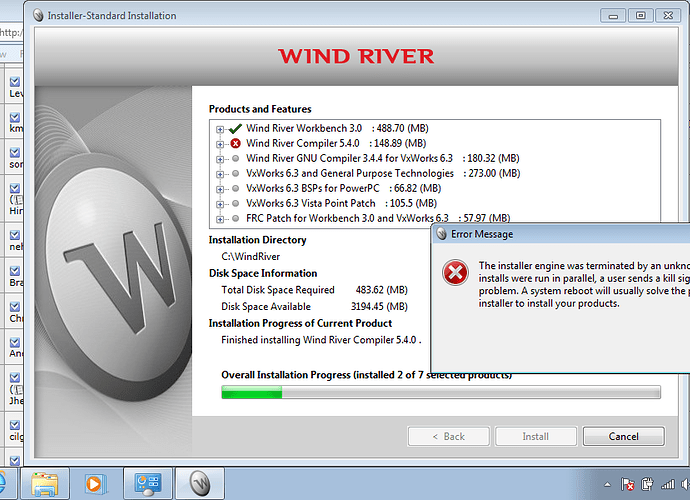
Task: Click network signal tray icon
Action: coord(668,485)
